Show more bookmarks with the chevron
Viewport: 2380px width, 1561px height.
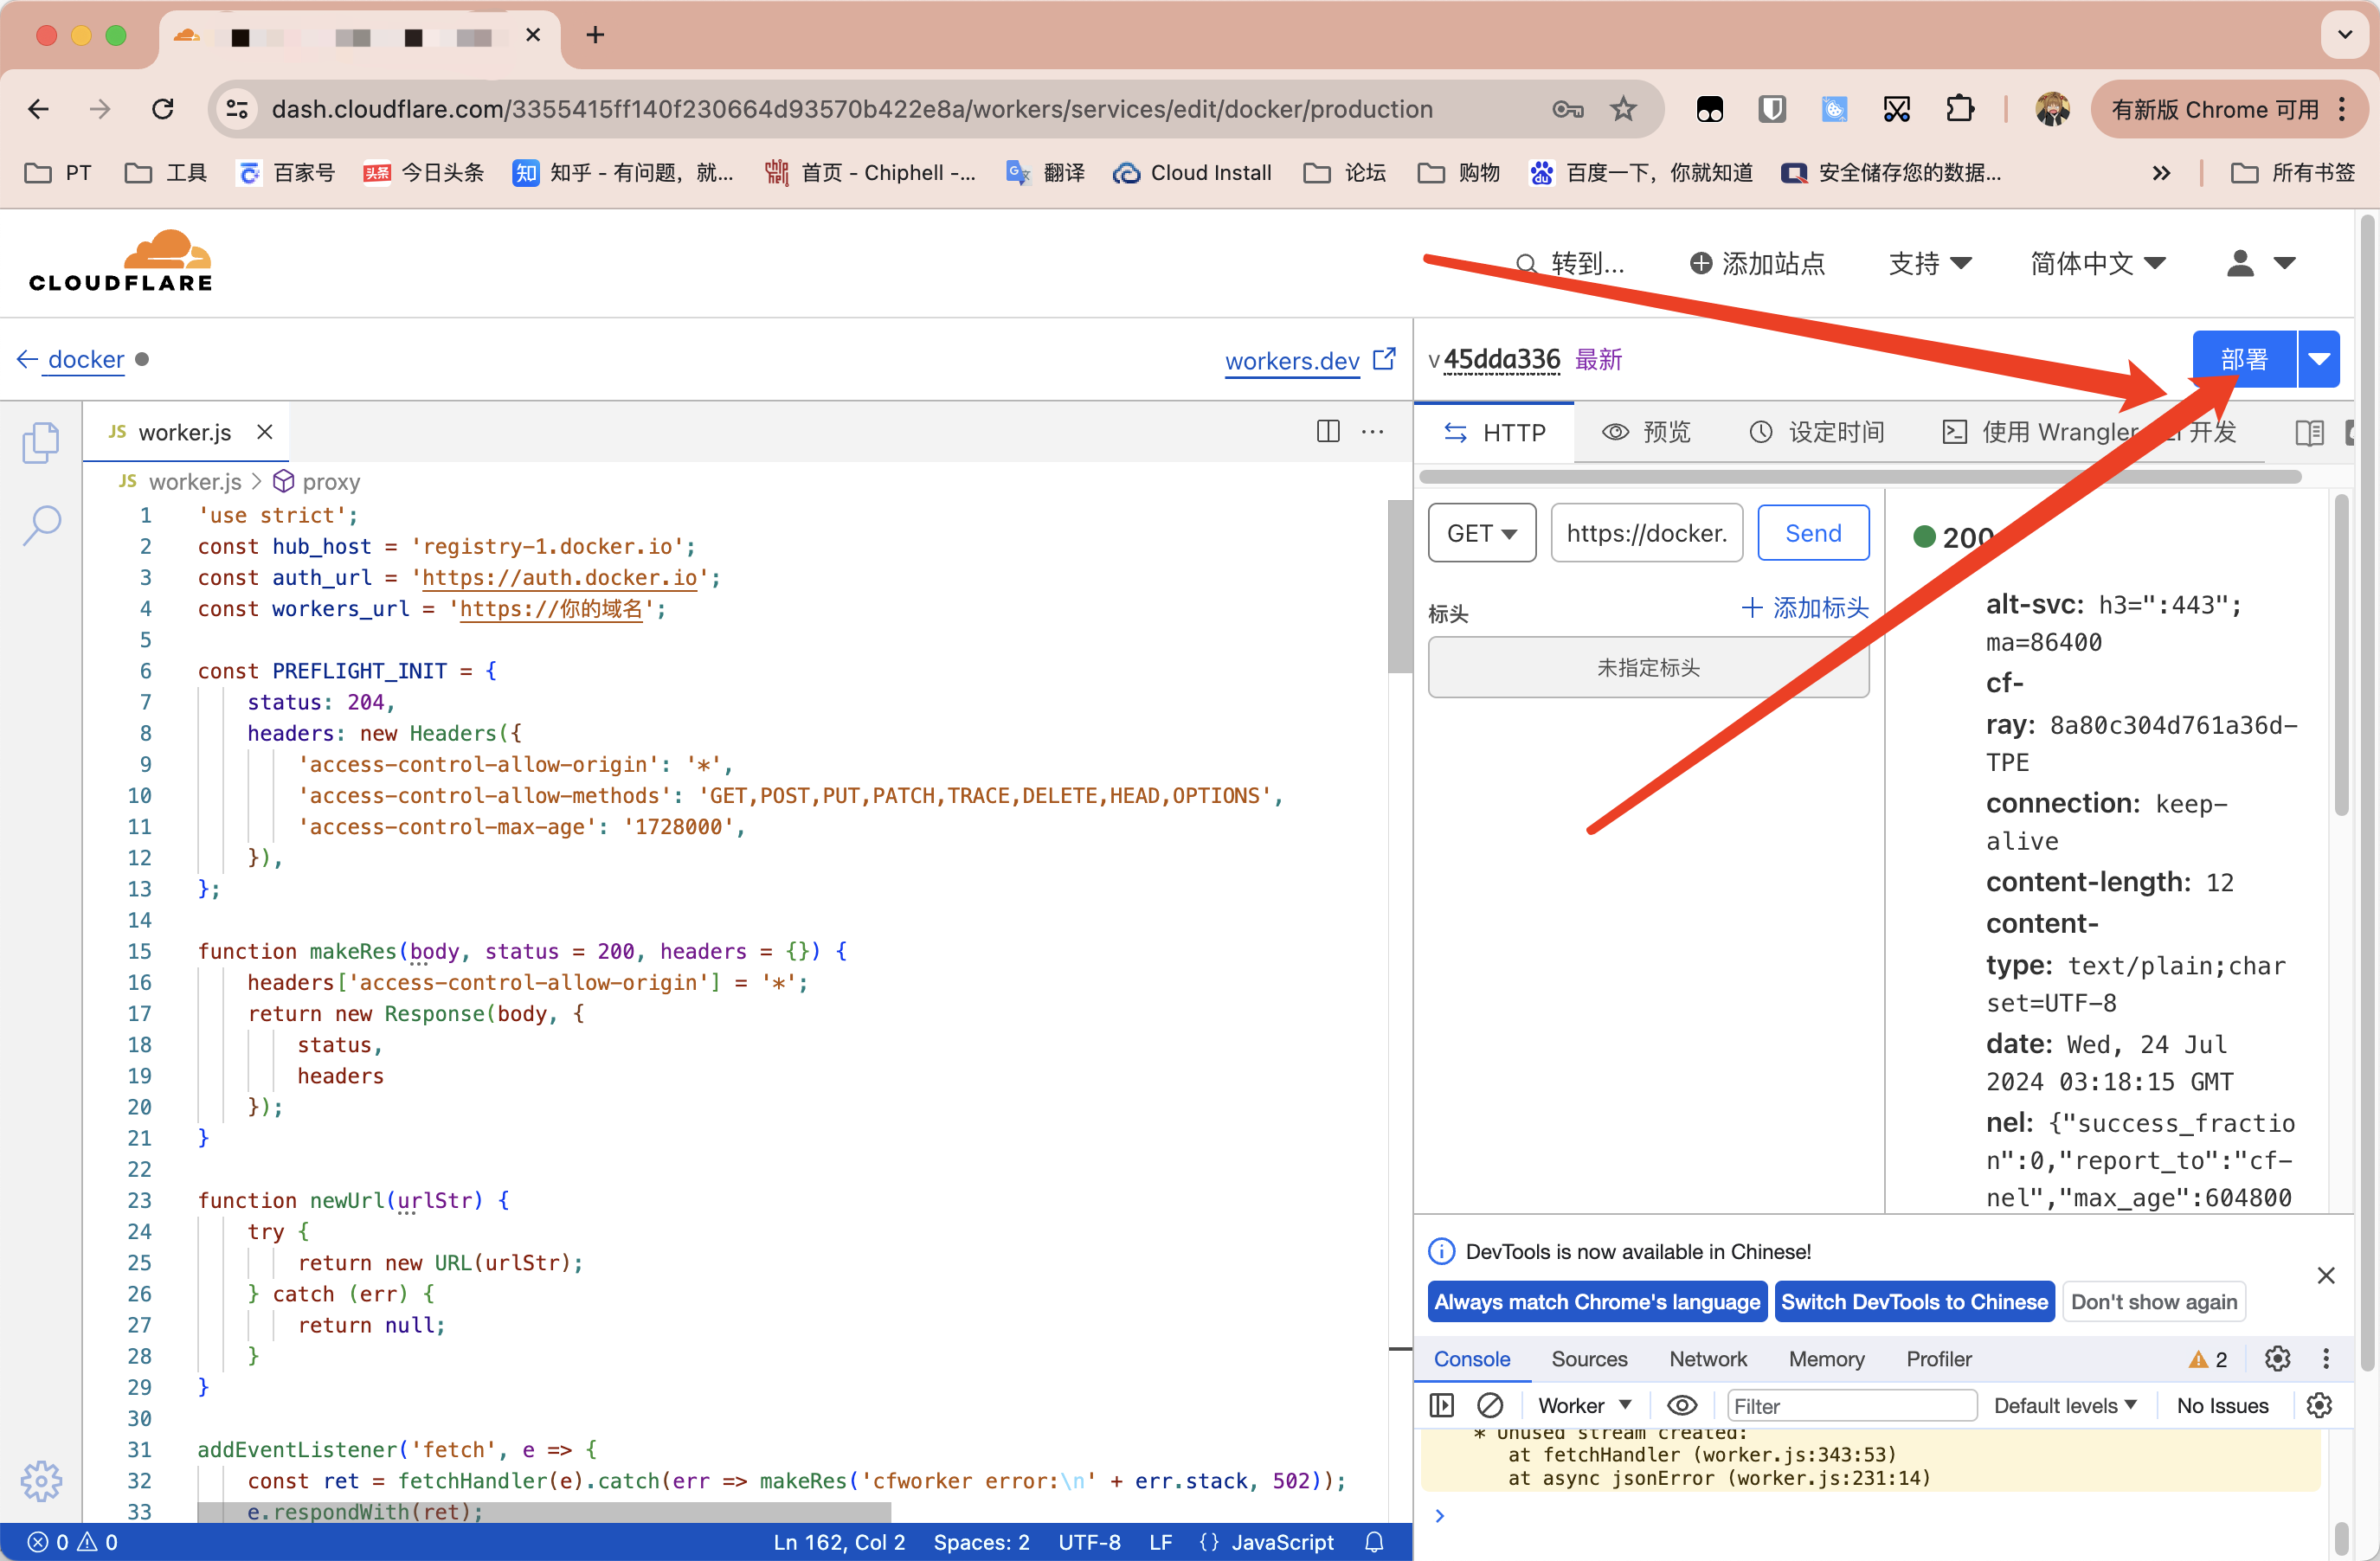[x=2161, y=173]
